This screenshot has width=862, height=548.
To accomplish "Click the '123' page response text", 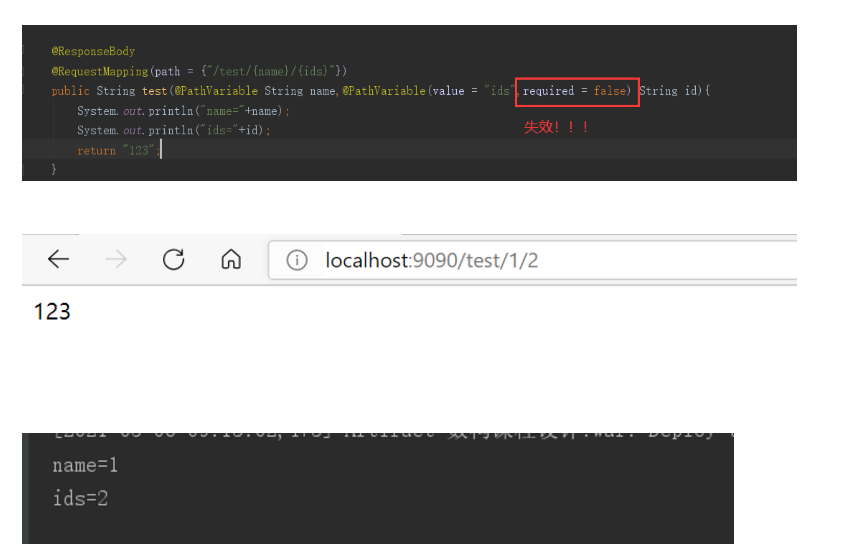I will (x=52, y=312).
